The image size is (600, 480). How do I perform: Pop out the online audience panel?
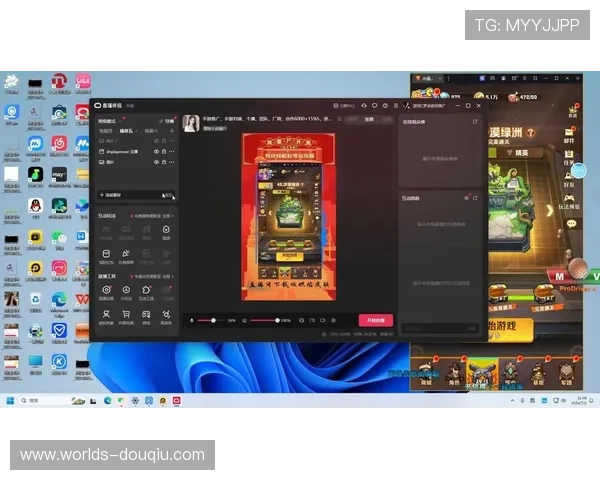tap(475, 122)
